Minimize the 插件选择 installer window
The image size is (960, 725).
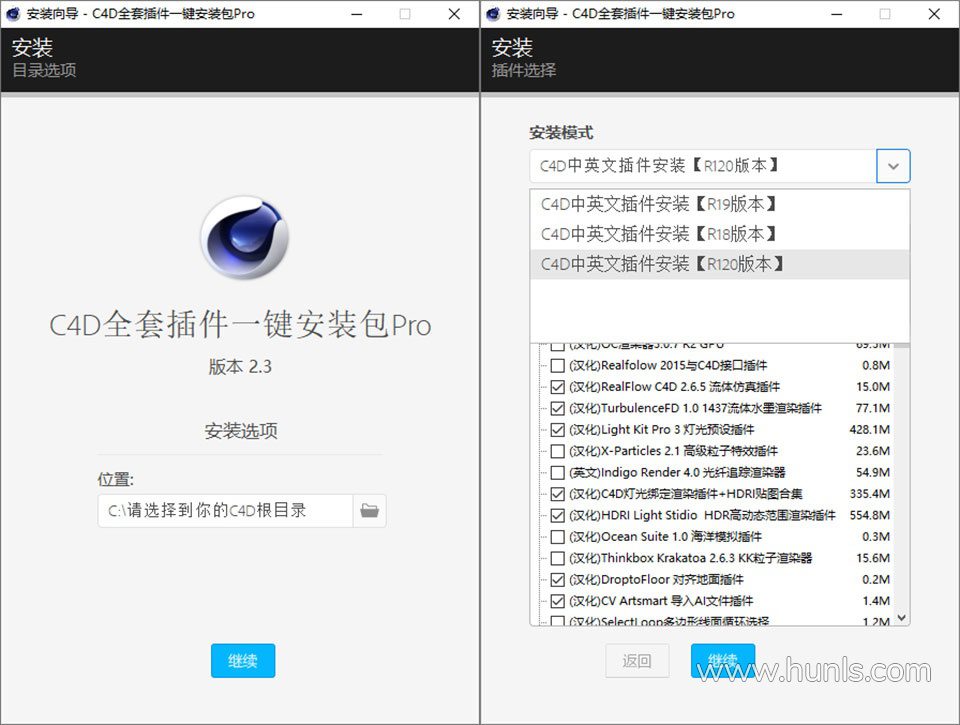click(x=837, y=13)
